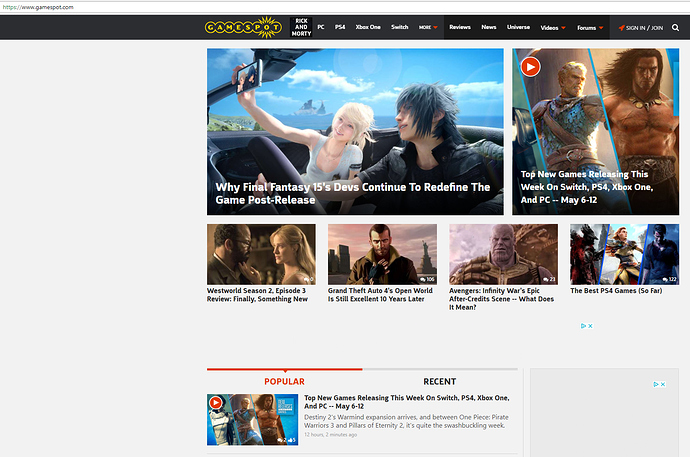Go to the PS4 section
This screenshot has width=690, height=457.
[x=340, y=27]
